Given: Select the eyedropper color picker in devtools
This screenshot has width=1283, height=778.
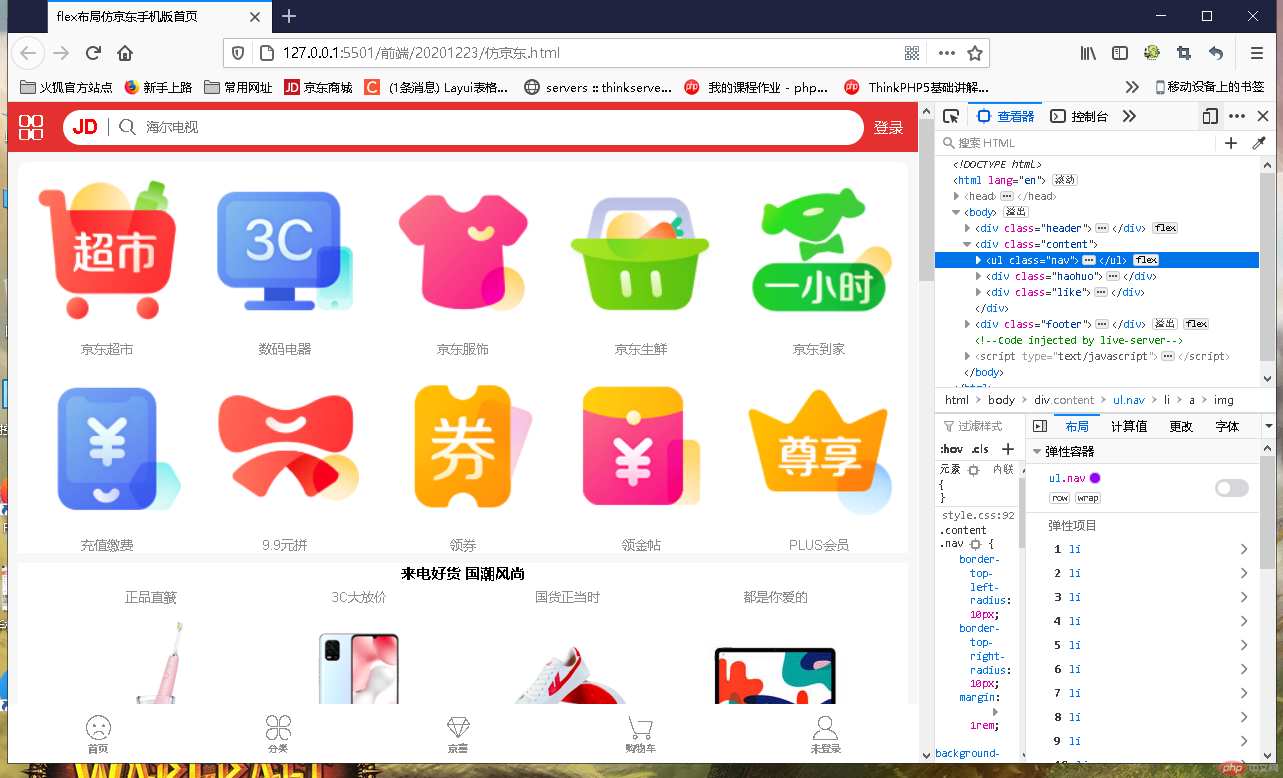Looking at the screenshot, I should pos(1259,143).
